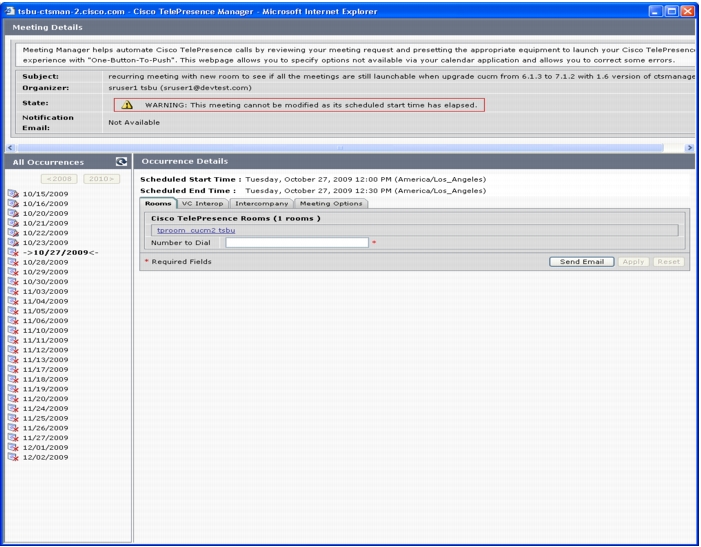701x547 pixels.
Task: Click the error icon beside 10/27/2009
Action: pyautogui.click(x=13, y=252)
